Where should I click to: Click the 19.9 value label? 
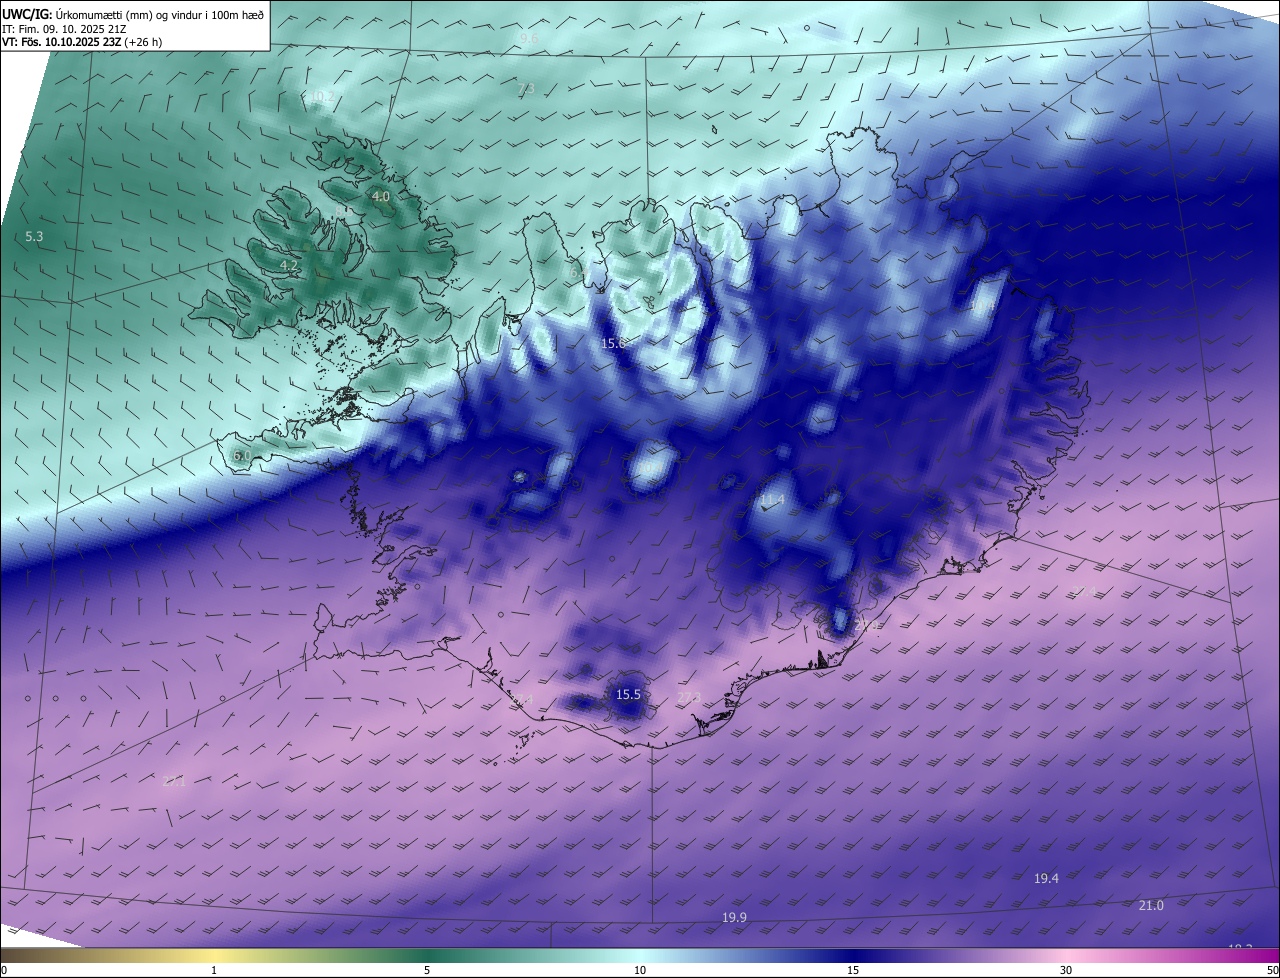[x=734, y=917]
